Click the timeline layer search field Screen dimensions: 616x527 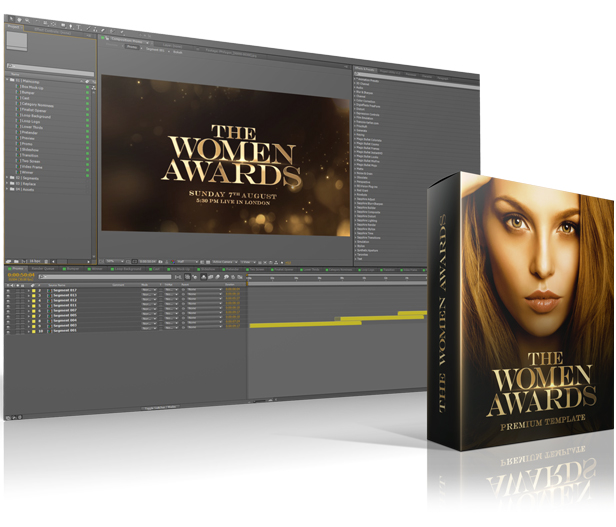coord(105,277)
